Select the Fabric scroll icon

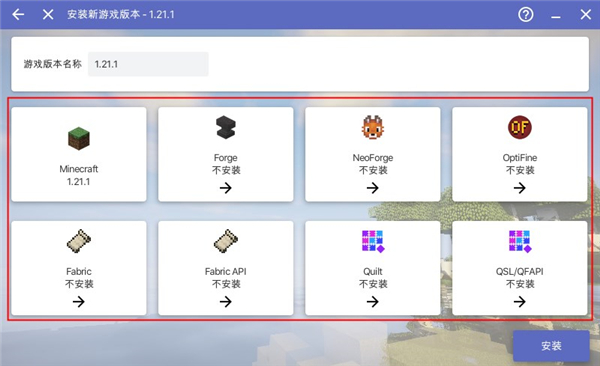pyautogui.click(x=79, y=241)
